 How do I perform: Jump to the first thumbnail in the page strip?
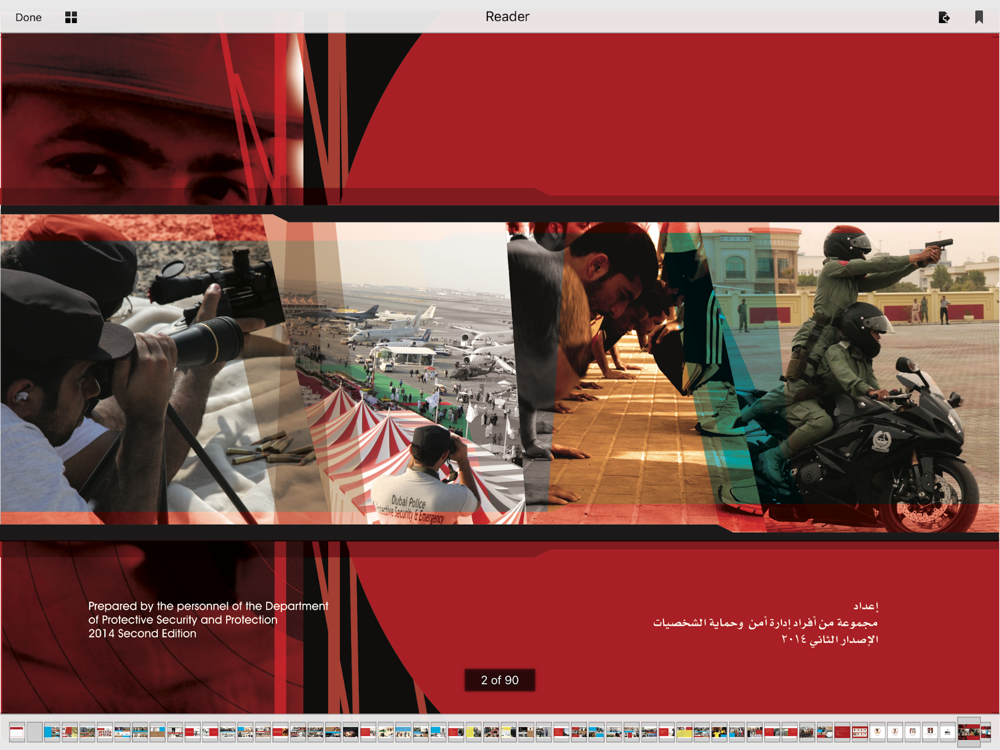coord(17,732)
